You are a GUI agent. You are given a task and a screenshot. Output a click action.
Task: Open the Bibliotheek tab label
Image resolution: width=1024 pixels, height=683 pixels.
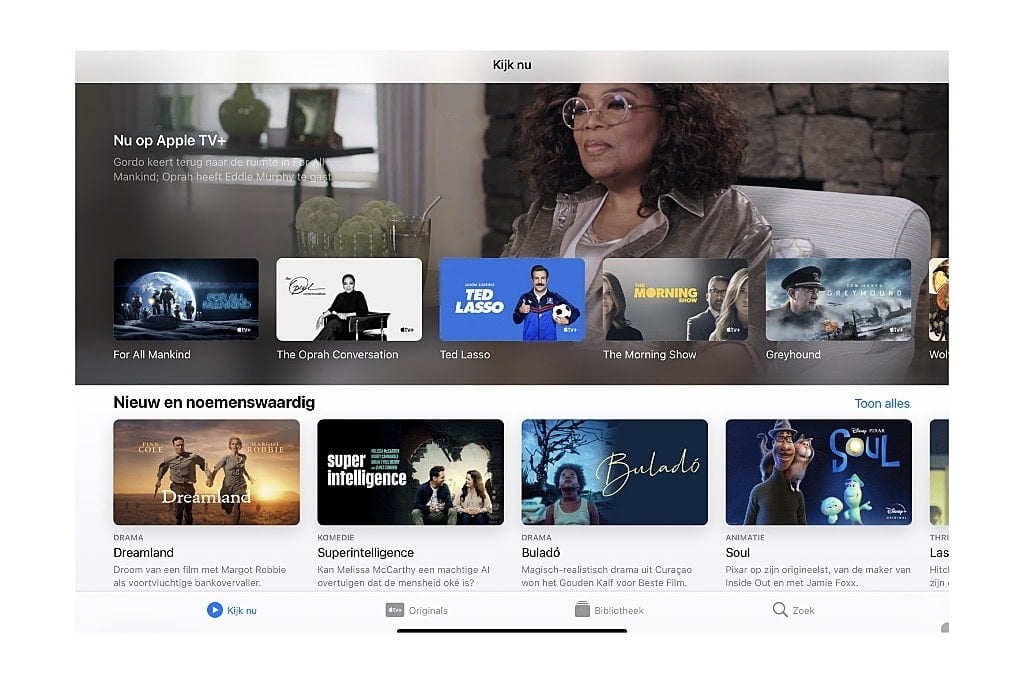tap(618, 611)
